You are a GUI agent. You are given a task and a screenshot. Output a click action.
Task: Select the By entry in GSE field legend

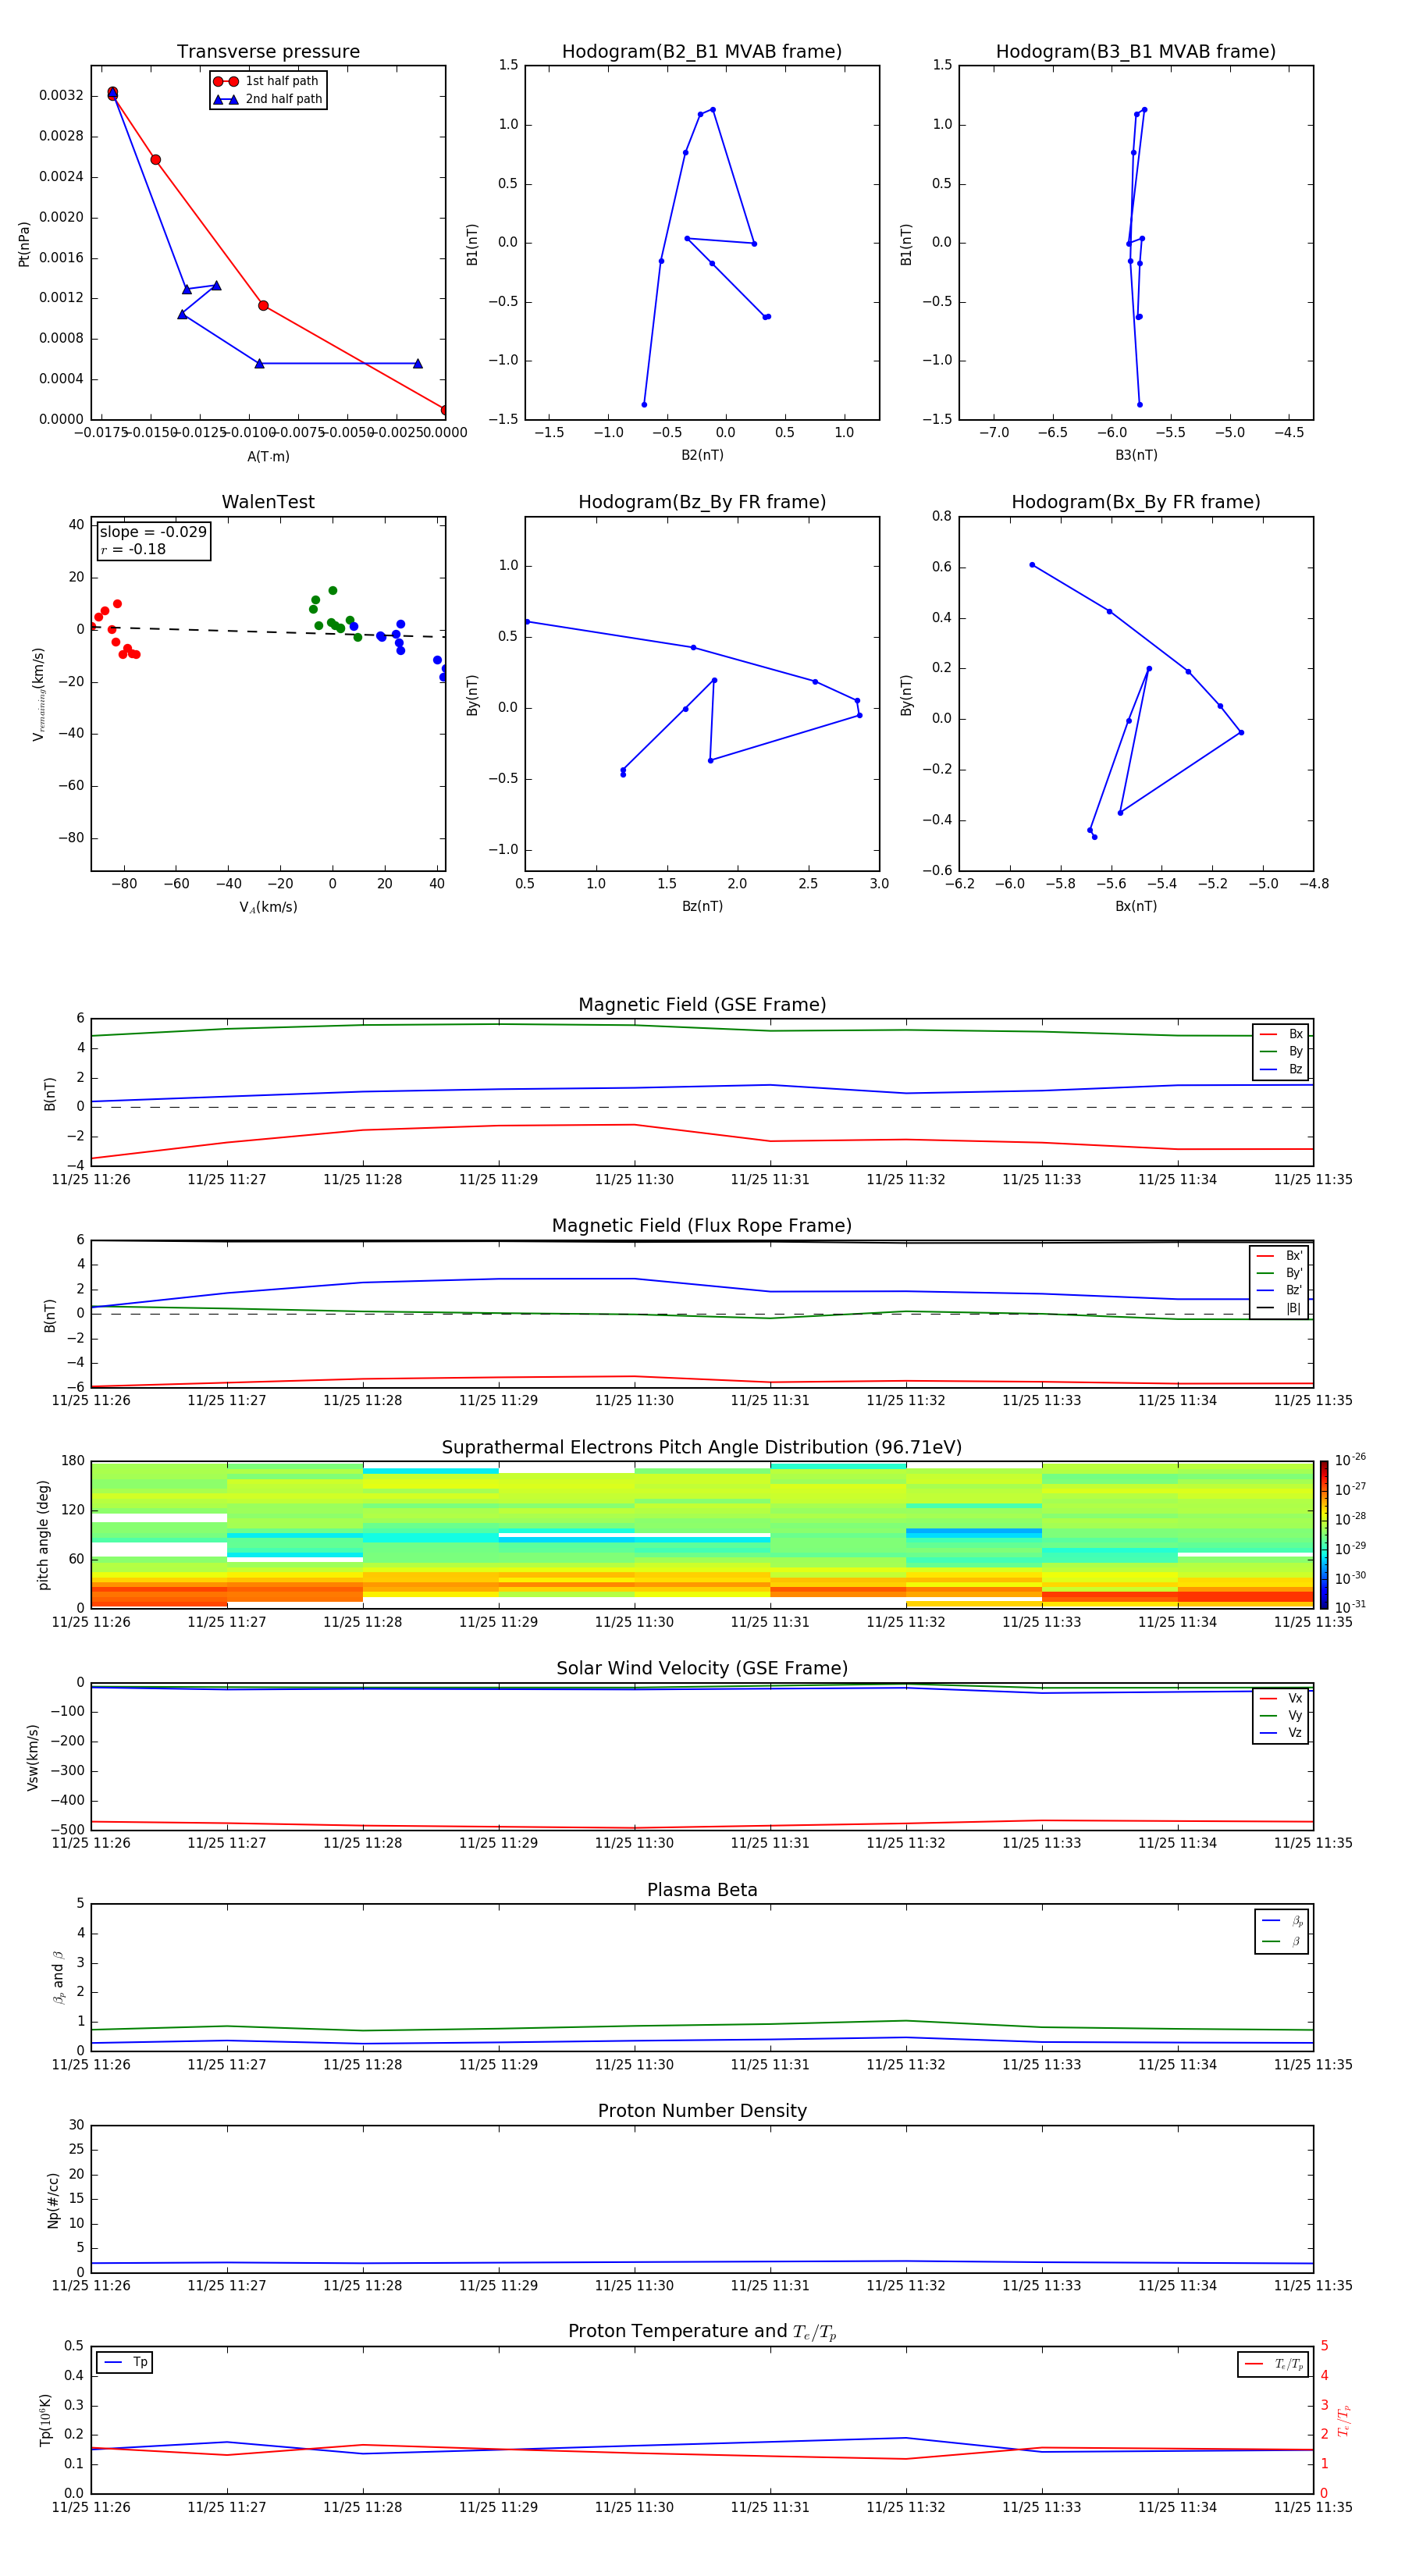click(1282, 1051)
